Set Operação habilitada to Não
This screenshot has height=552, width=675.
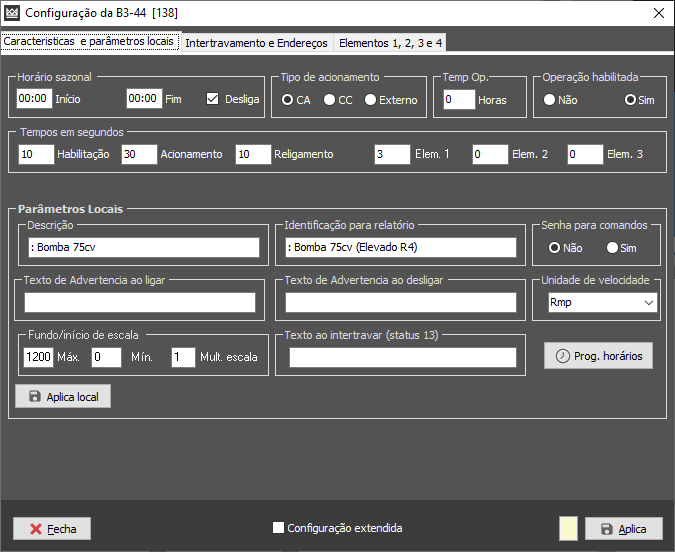[x=549, y=100]
